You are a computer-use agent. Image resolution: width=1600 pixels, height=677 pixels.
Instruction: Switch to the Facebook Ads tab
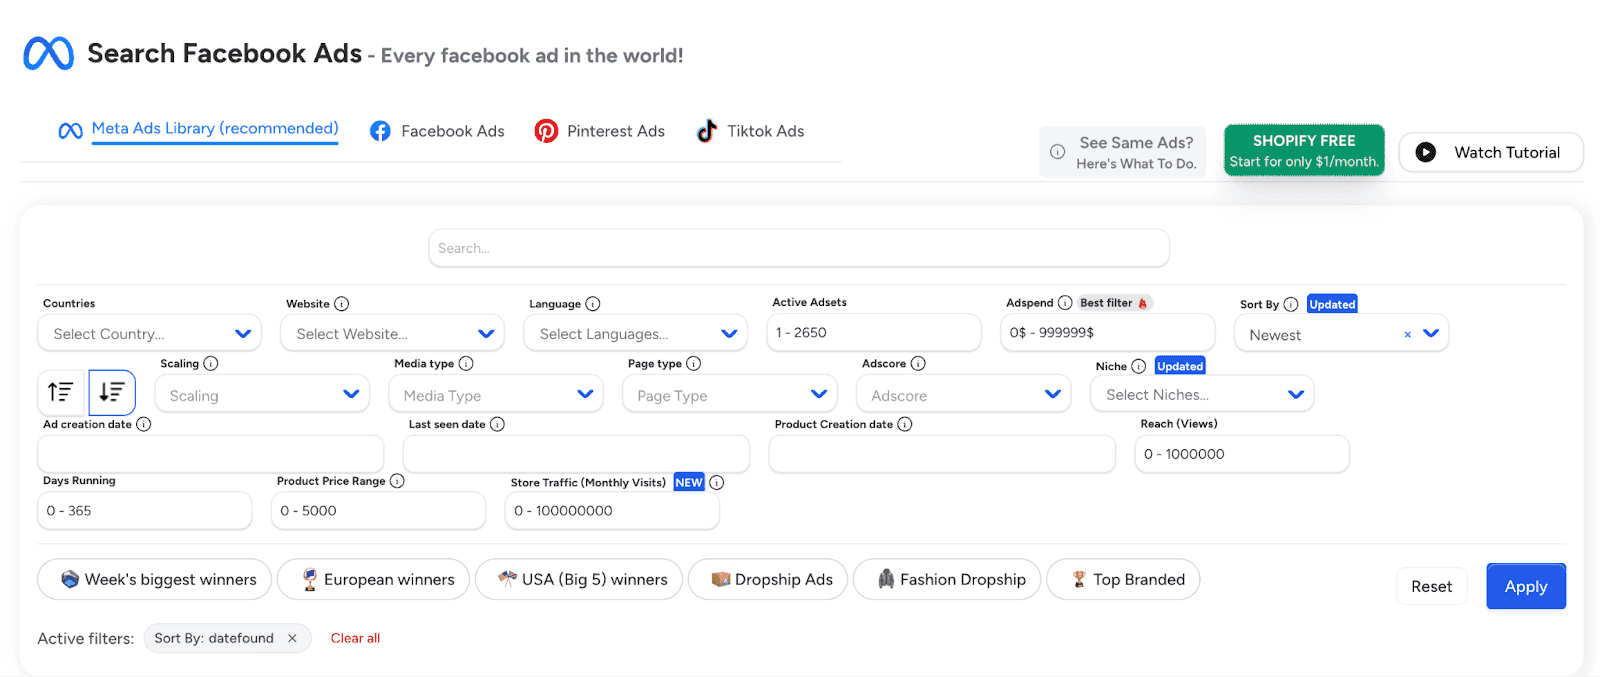pyautogui.click(x=437, y=131)
